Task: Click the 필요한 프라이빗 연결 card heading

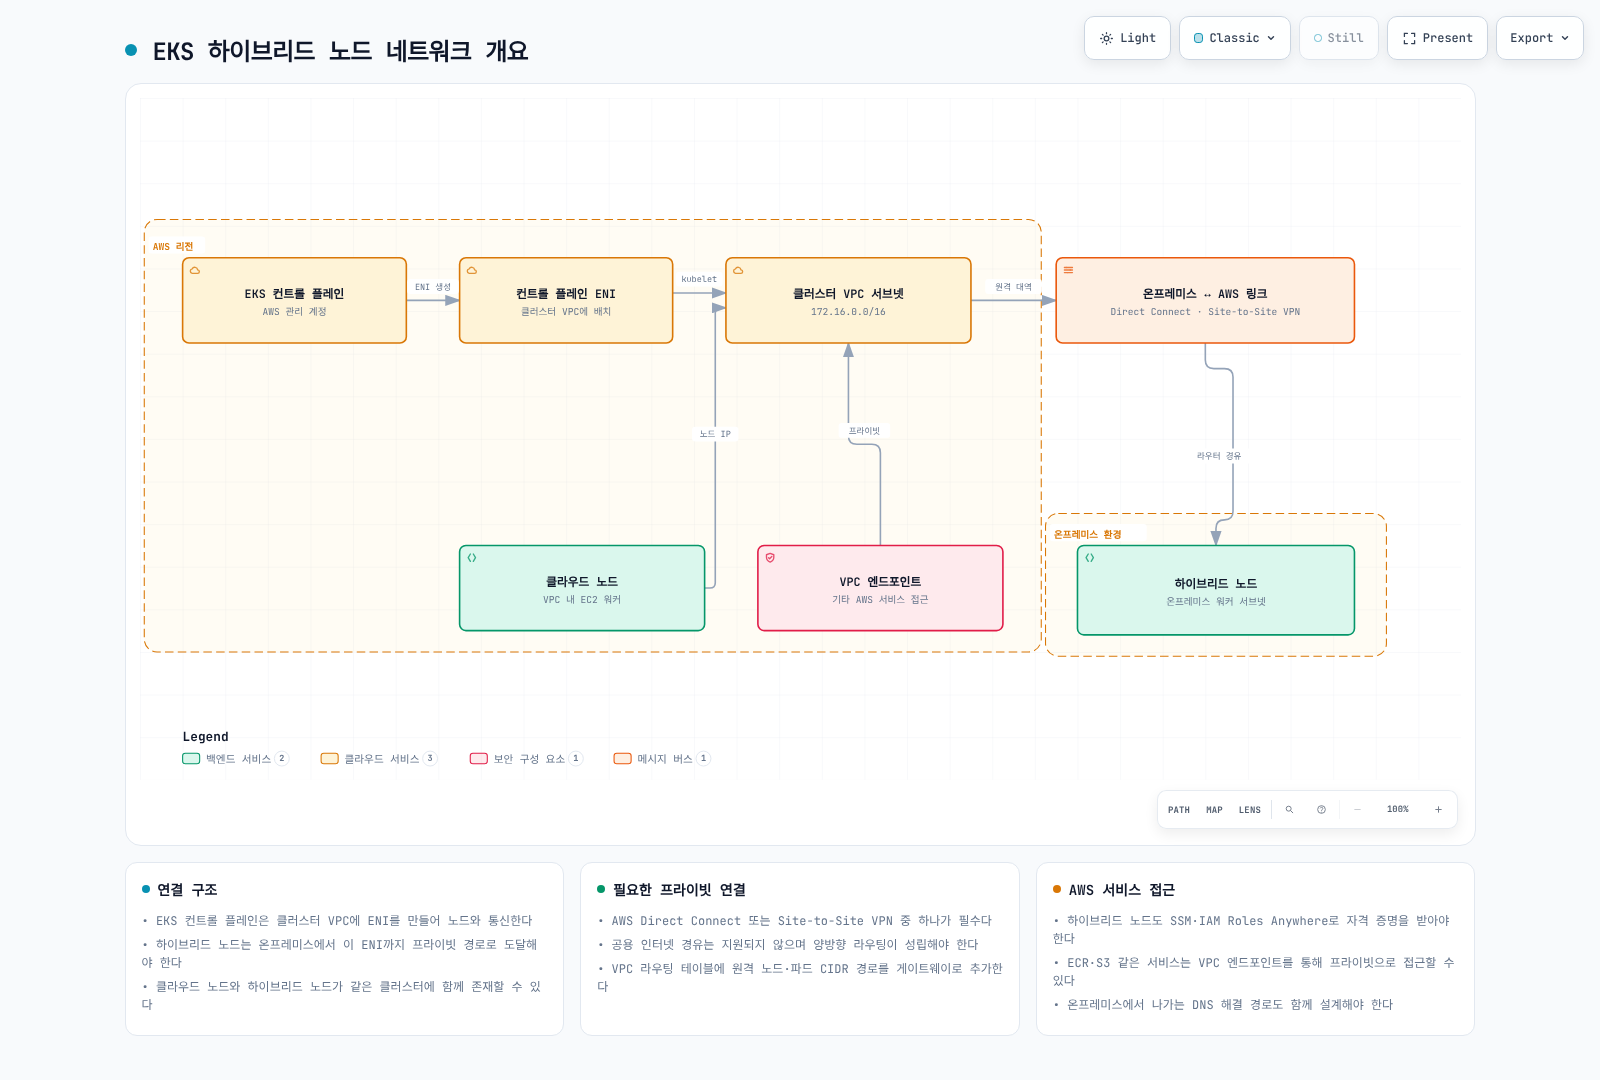Action: [x=679, y=890]
